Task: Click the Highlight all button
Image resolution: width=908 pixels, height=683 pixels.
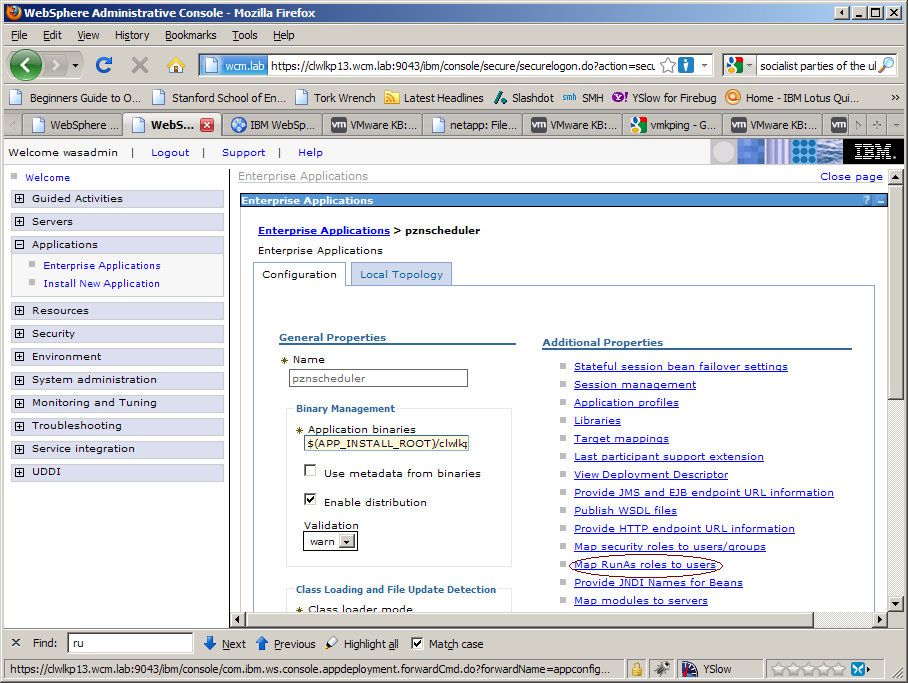Action: coord(363,644)
